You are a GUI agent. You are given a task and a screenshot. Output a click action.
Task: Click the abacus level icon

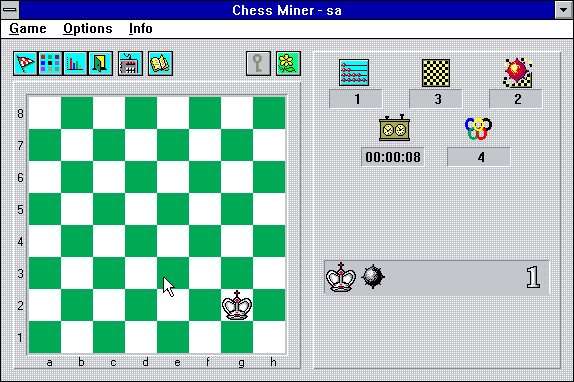[x=354, y=73]
